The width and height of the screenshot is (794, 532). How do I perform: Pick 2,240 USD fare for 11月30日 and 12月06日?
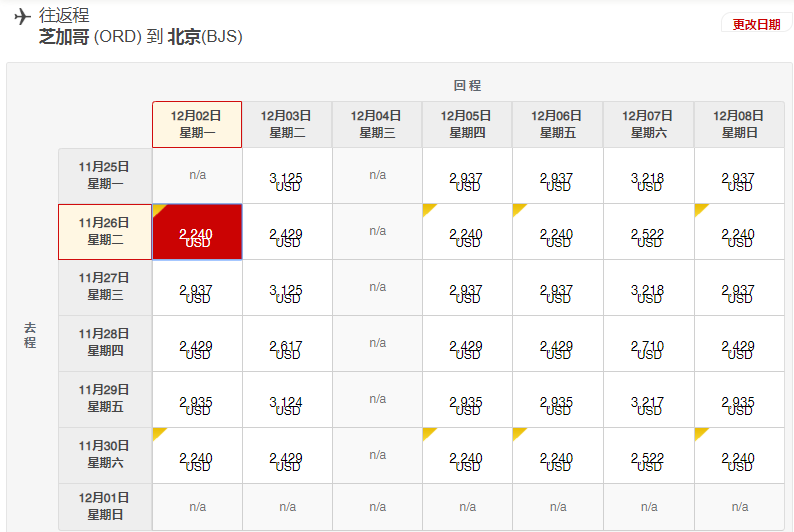(558, 456)
